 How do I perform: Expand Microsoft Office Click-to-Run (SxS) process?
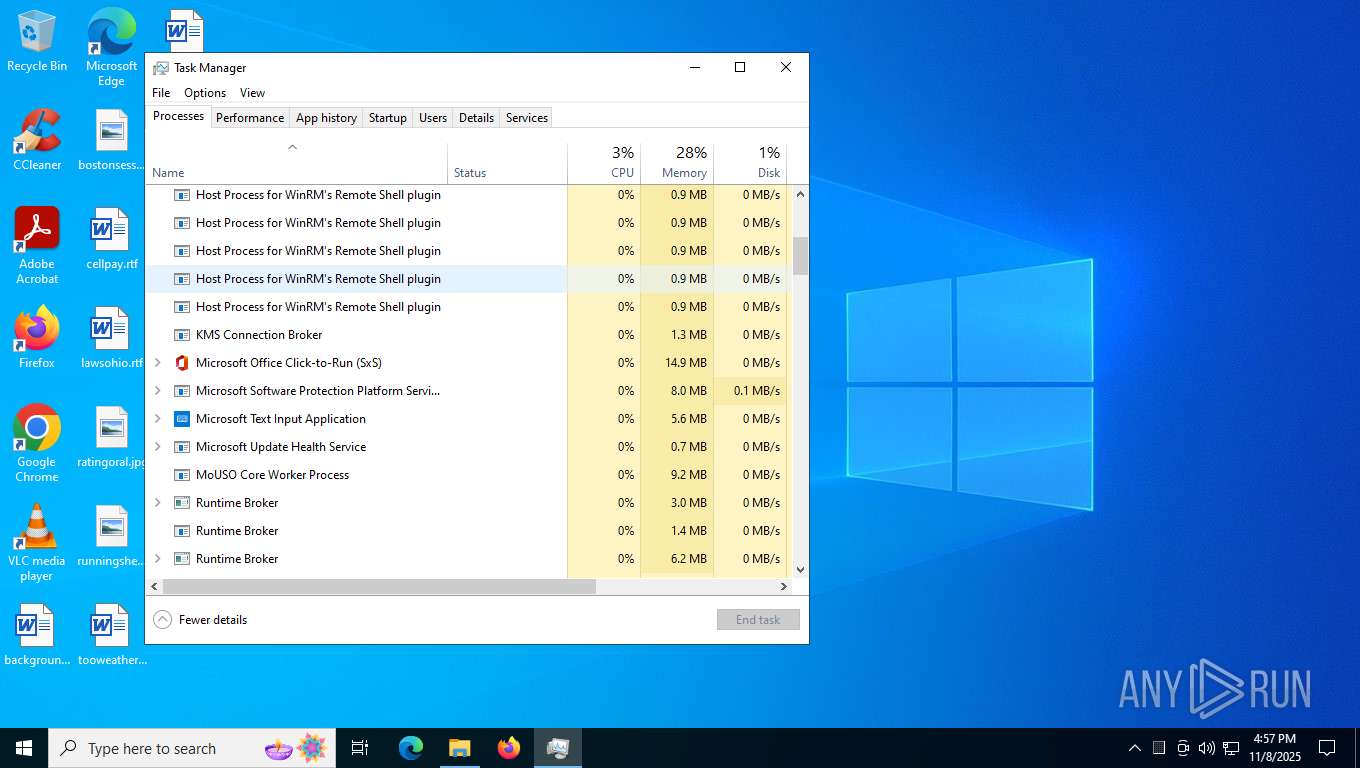point(157,363)
